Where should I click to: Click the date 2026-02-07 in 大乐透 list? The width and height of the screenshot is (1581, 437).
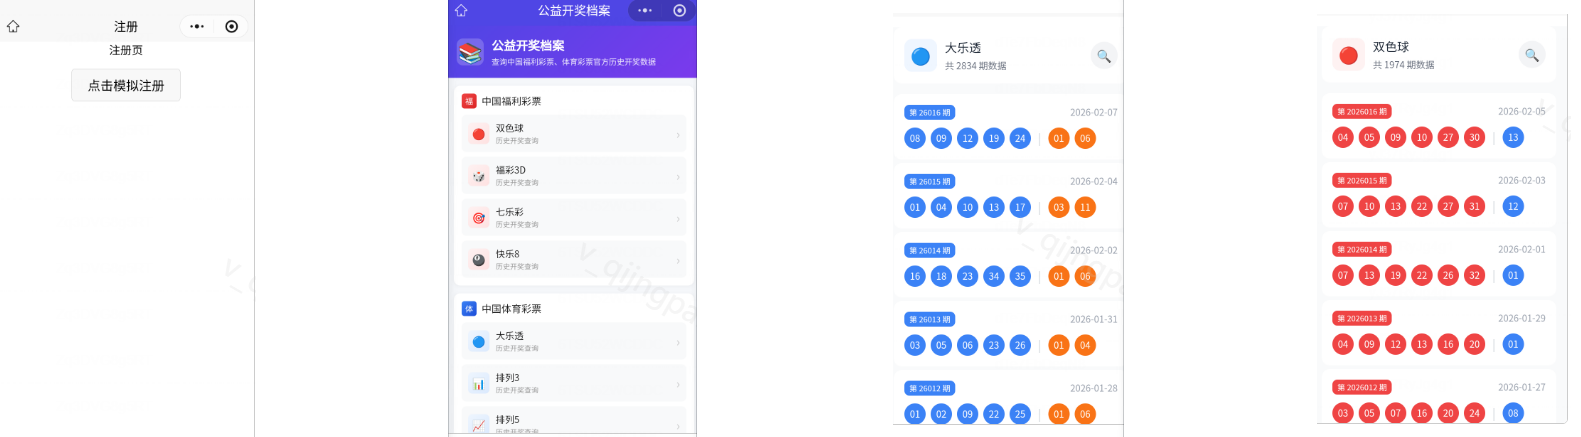pos(1094,113)
